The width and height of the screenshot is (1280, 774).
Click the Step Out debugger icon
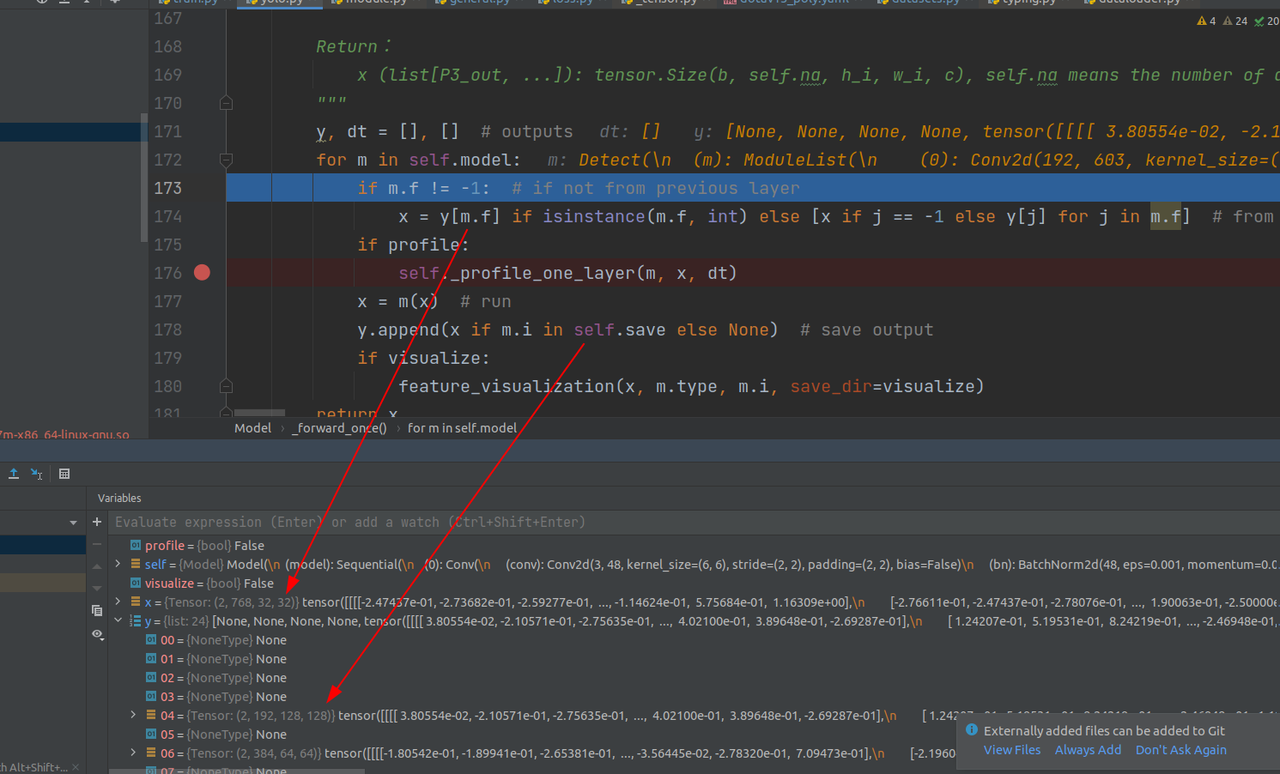click(14, 473)
